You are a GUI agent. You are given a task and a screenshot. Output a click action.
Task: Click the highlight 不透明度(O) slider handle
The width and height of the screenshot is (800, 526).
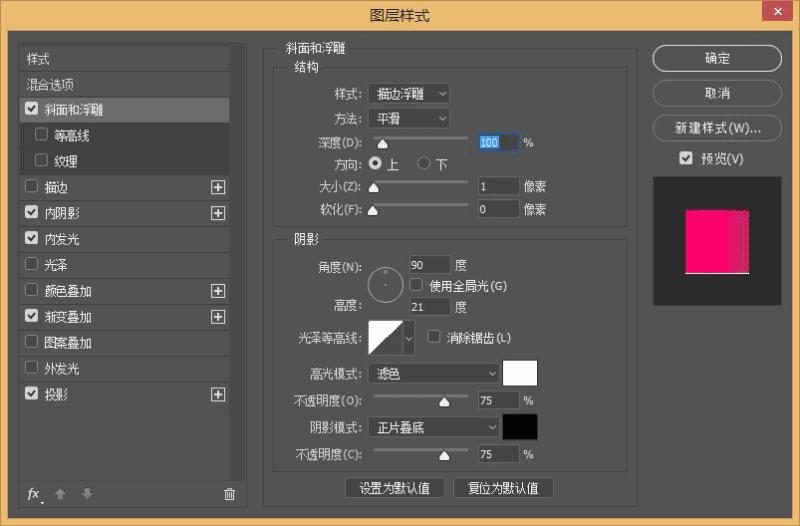pyautogui.click(x=444, y=402)
